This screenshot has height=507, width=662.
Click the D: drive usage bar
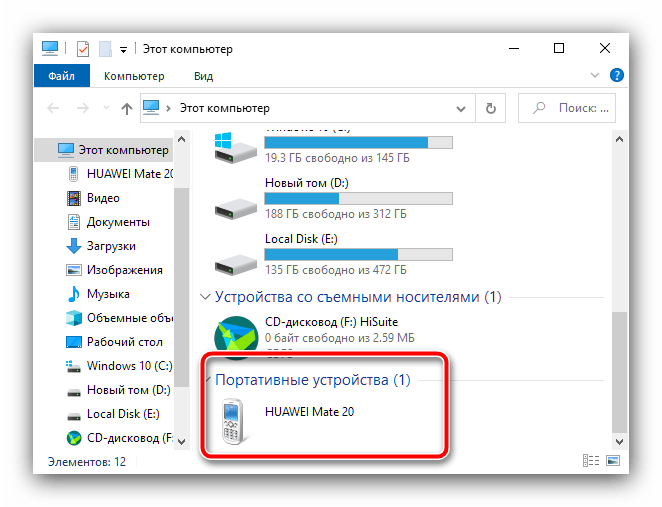click(358, 198)
